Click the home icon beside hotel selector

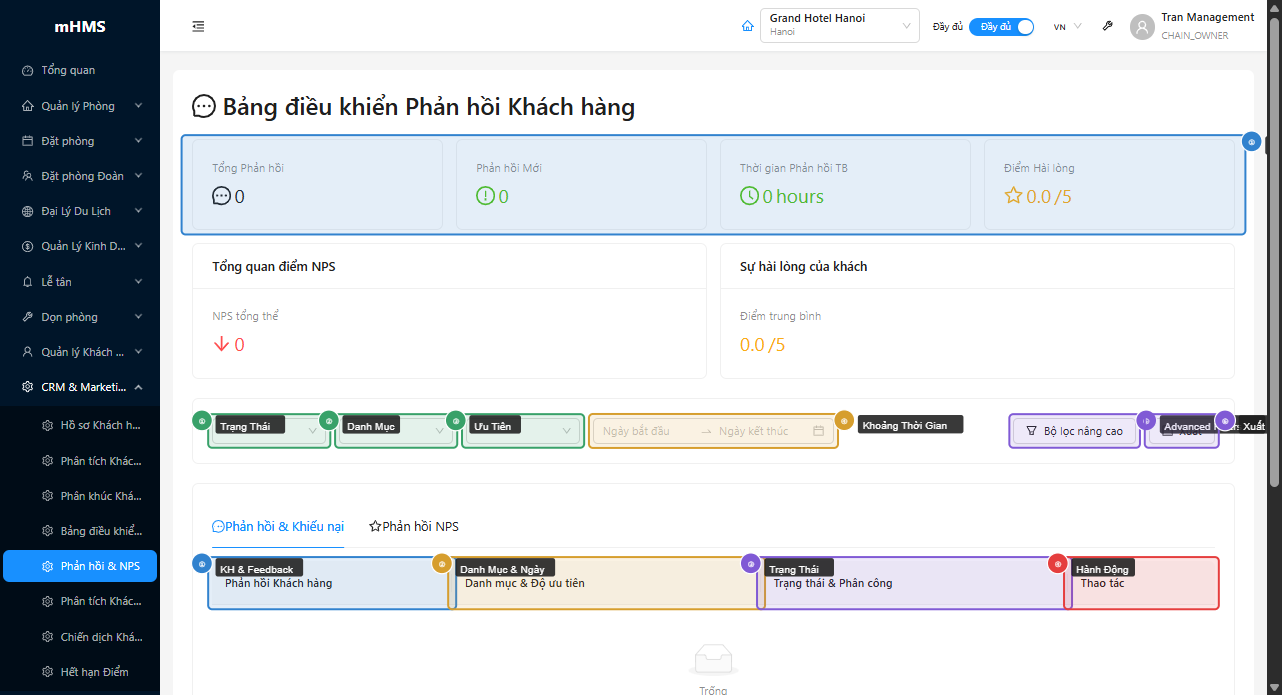click(x=747, y=27)
